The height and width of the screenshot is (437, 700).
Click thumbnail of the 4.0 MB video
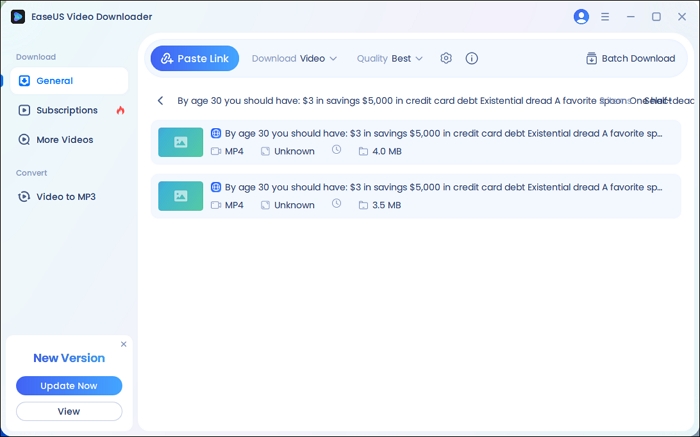point(181,143)
